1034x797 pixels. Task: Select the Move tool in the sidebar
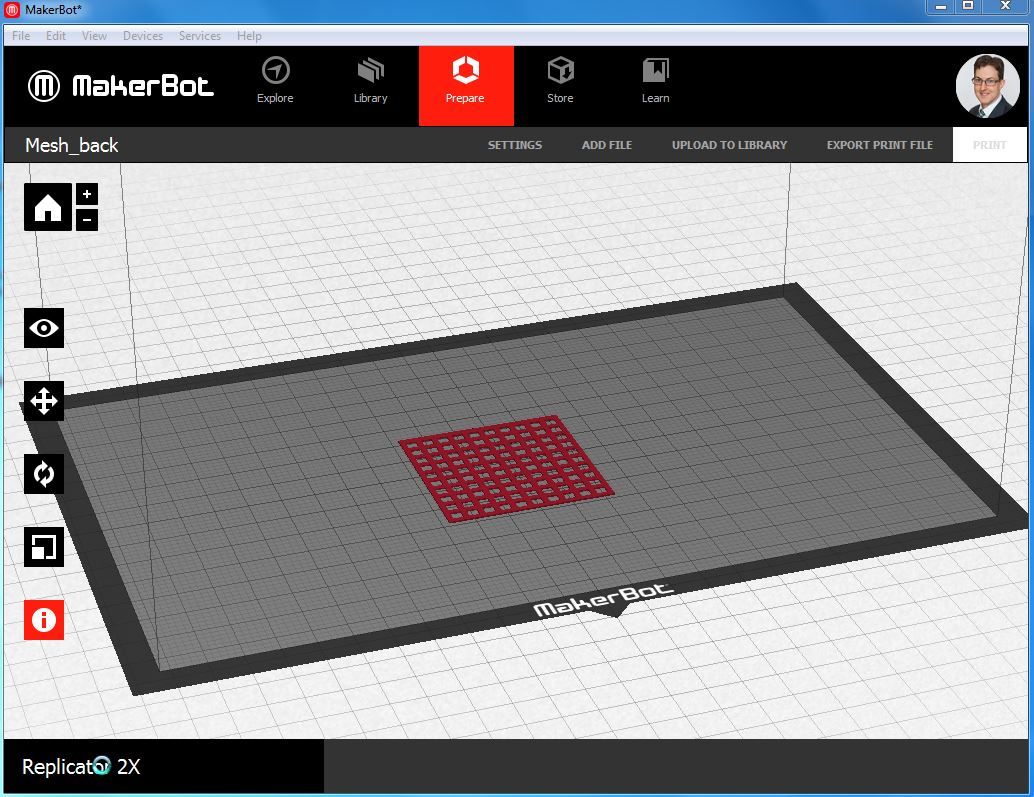tap(43, 401)
